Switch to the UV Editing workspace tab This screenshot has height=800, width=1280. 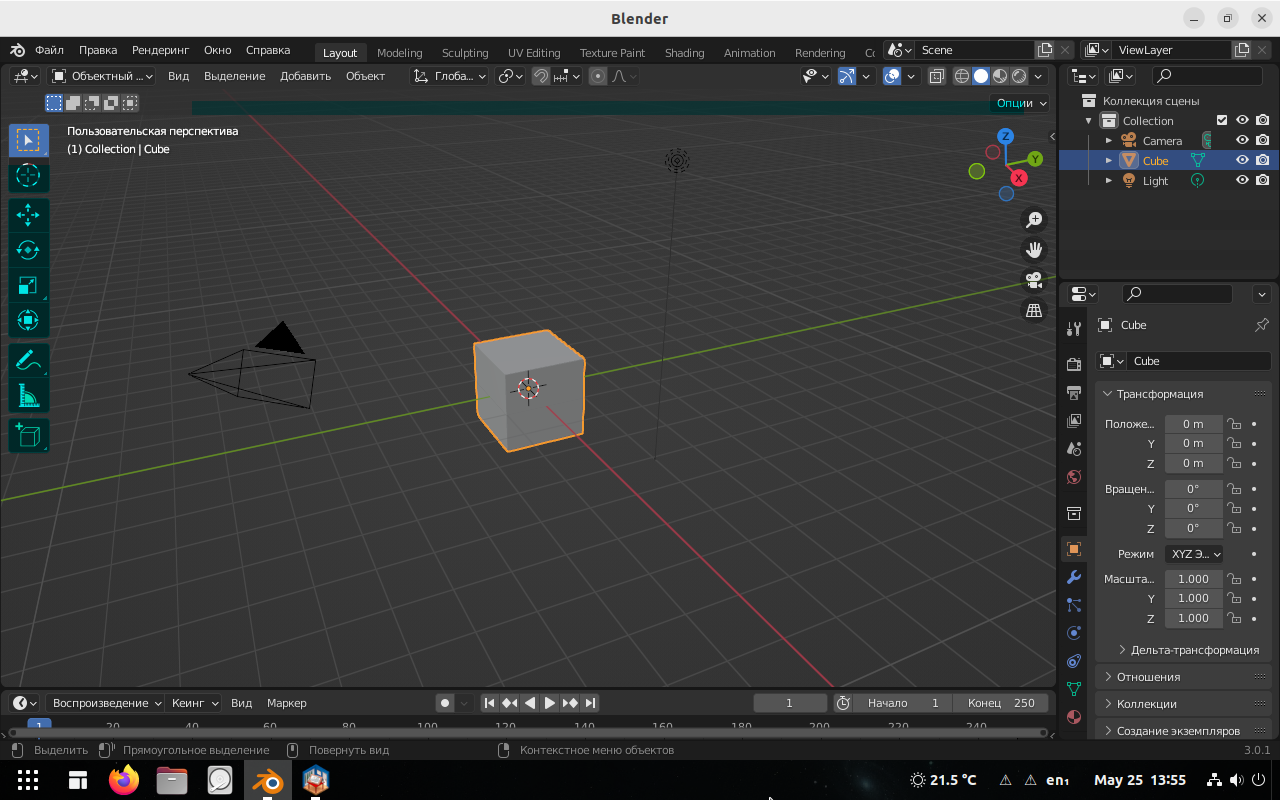534,53
